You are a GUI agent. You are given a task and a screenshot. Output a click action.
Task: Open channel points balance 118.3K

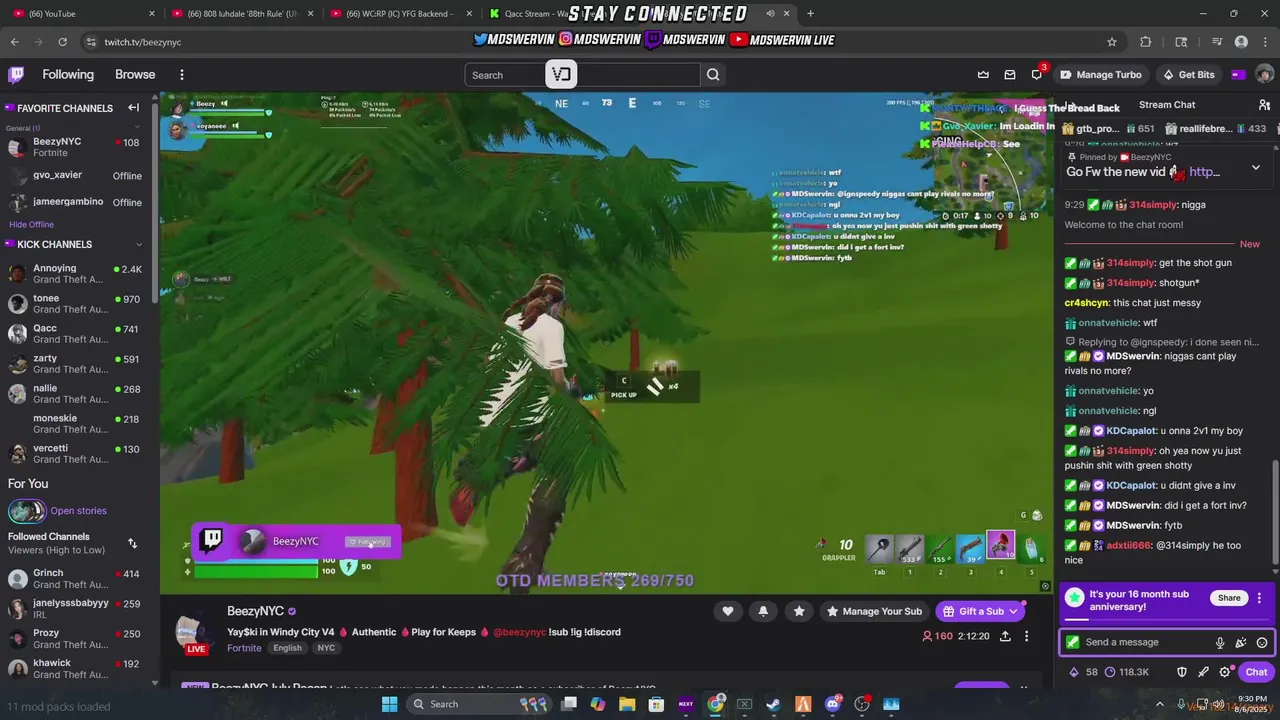[1126, 672]
